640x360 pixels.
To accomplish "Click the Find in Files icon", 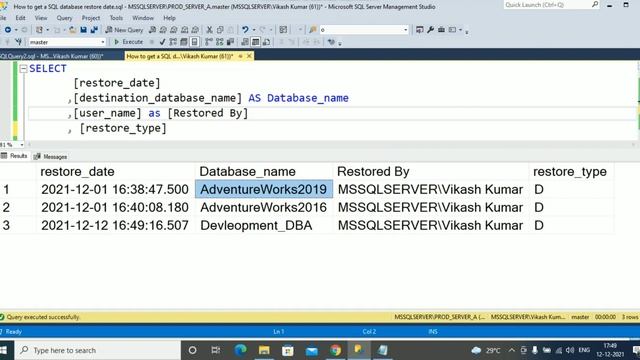I will tap(313, 30).
